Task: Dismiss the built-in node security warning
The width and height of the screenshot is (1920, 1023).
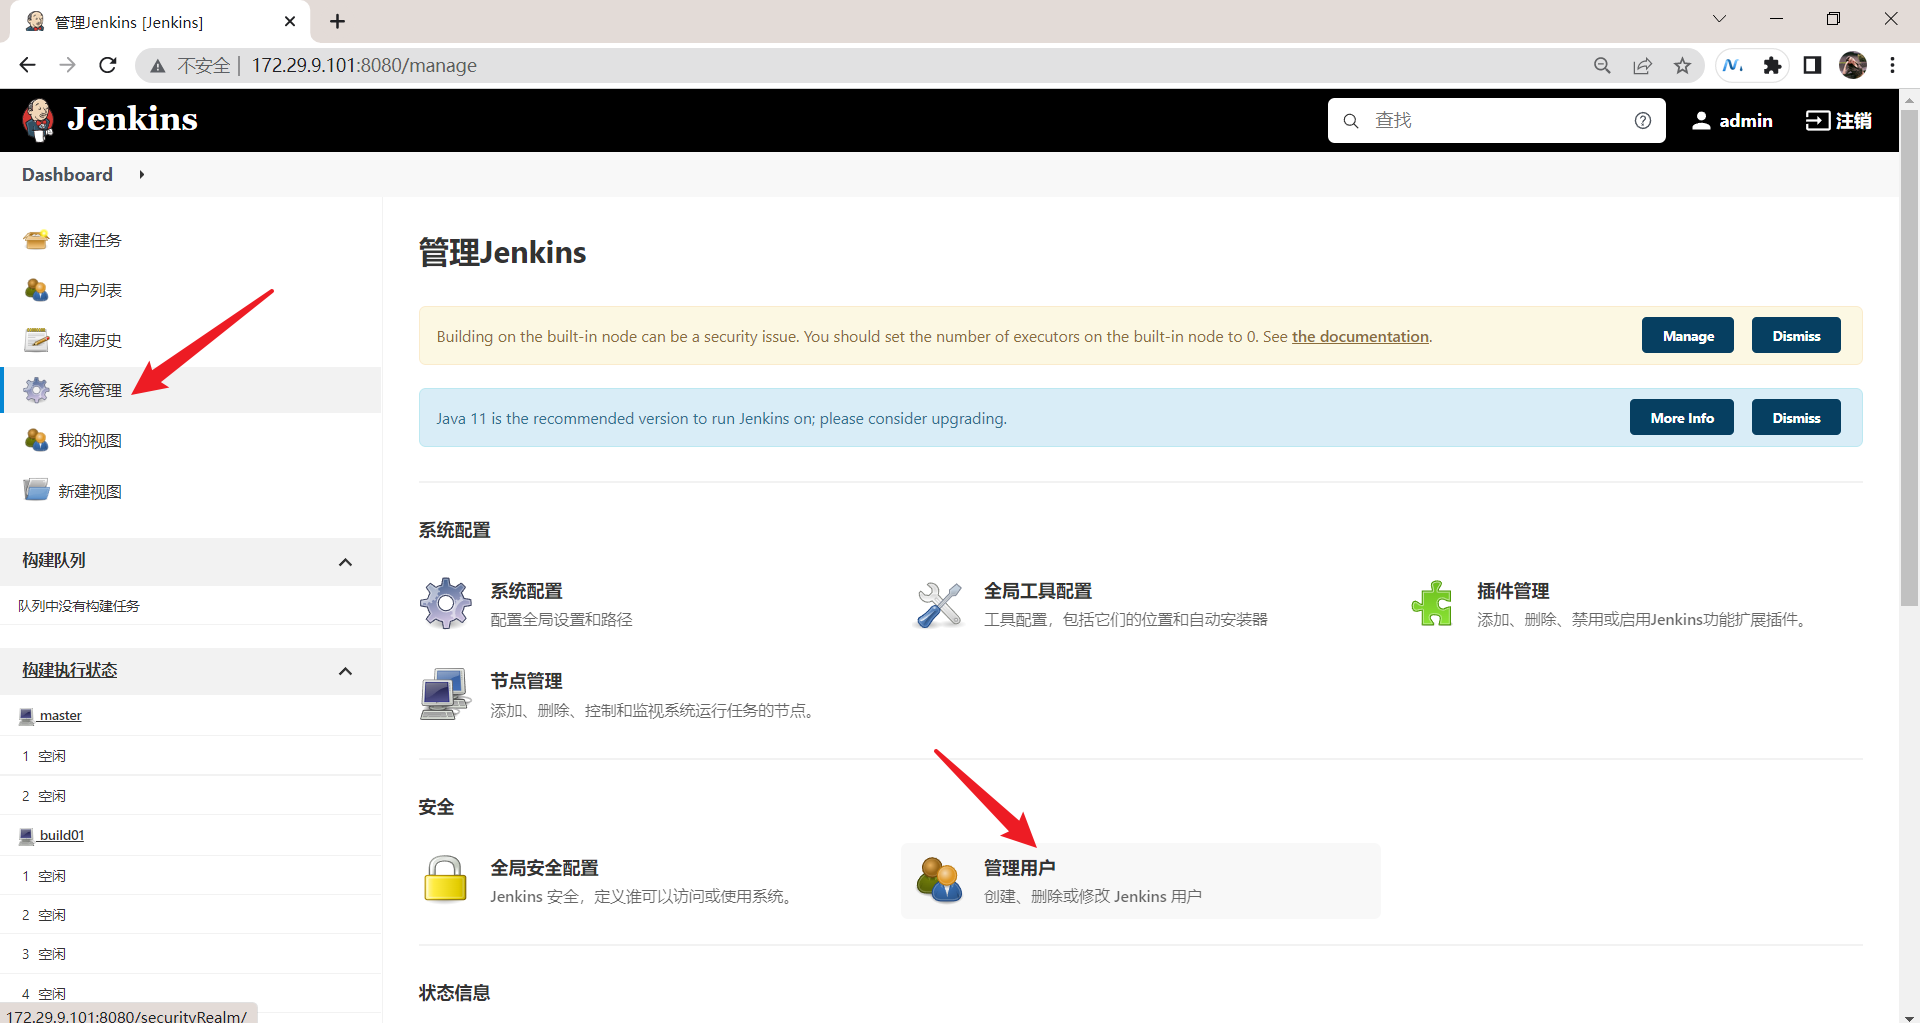Action: click(1796, 336)
